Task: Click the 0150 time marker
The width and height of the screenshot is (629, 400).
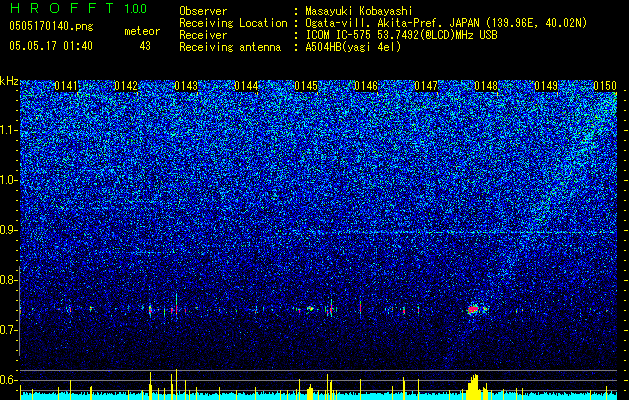Action: pyautogui.click(x=605, y=86)
